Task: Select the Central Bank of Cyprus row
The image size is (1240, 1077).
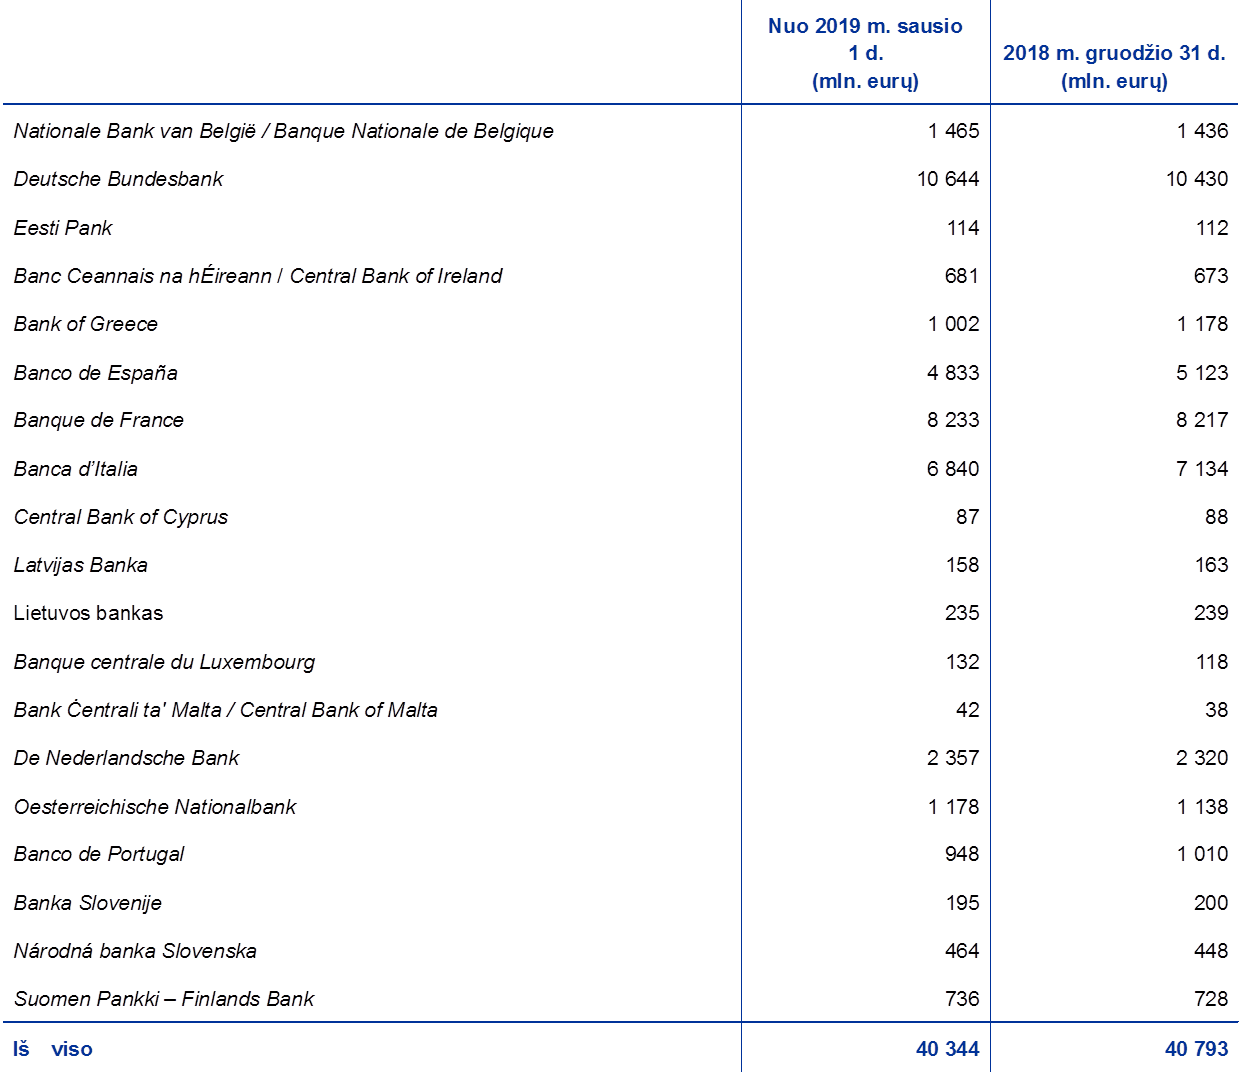Action: (x=121, y=518)
